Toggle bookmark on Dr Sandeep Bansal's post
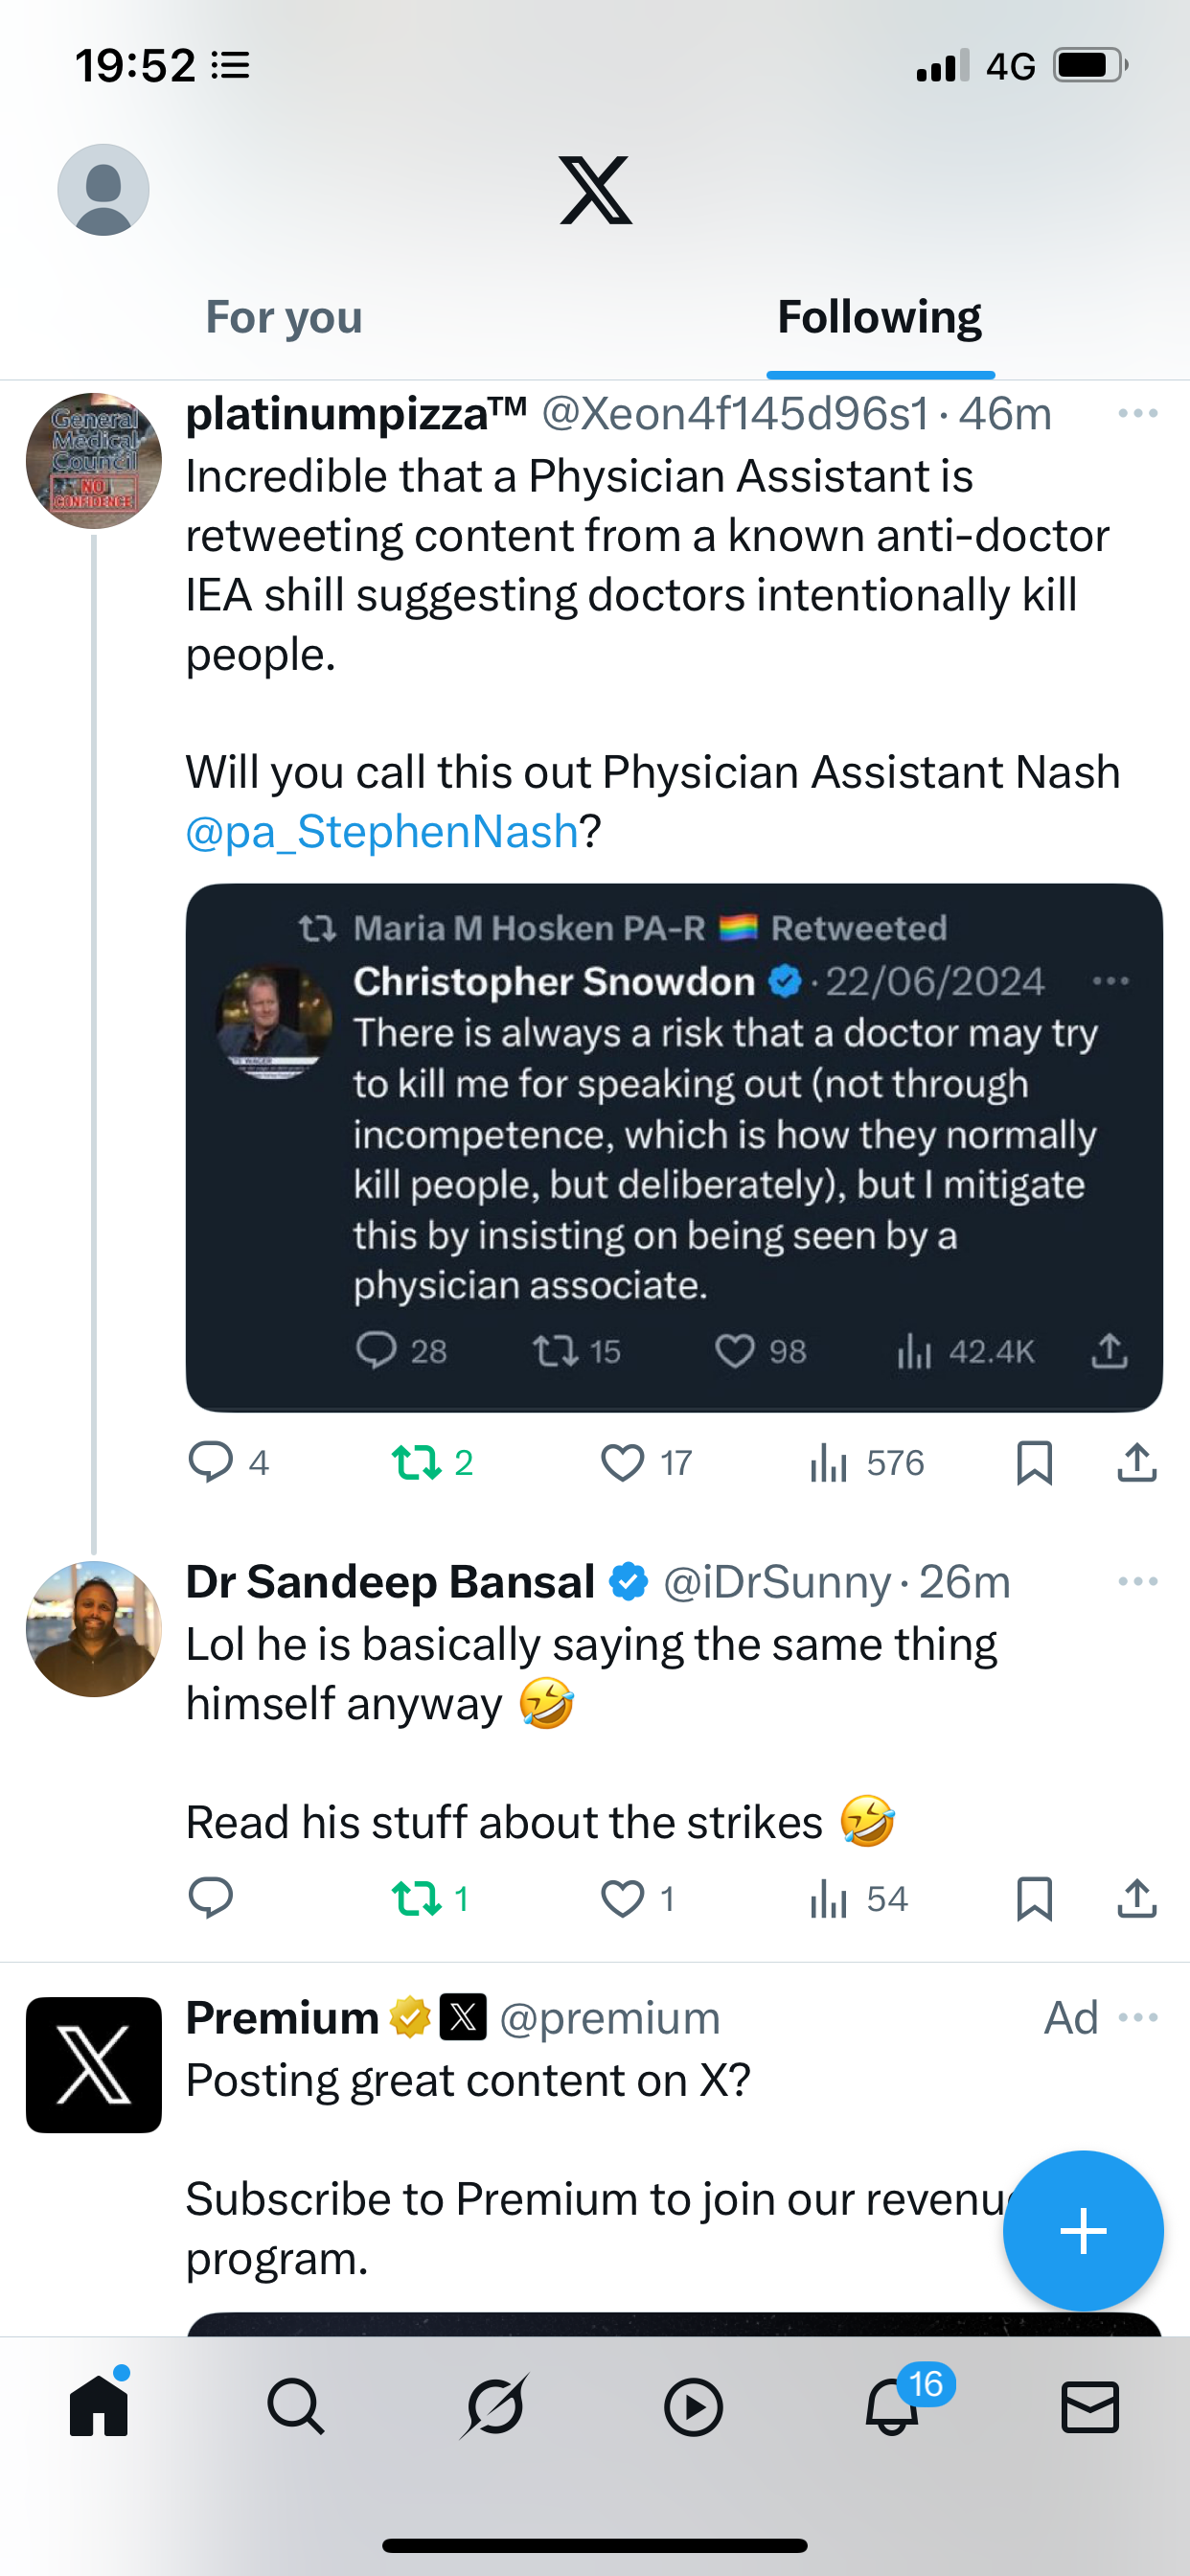The height and width of the screenshot is (2576, 1190). 1034,1899
